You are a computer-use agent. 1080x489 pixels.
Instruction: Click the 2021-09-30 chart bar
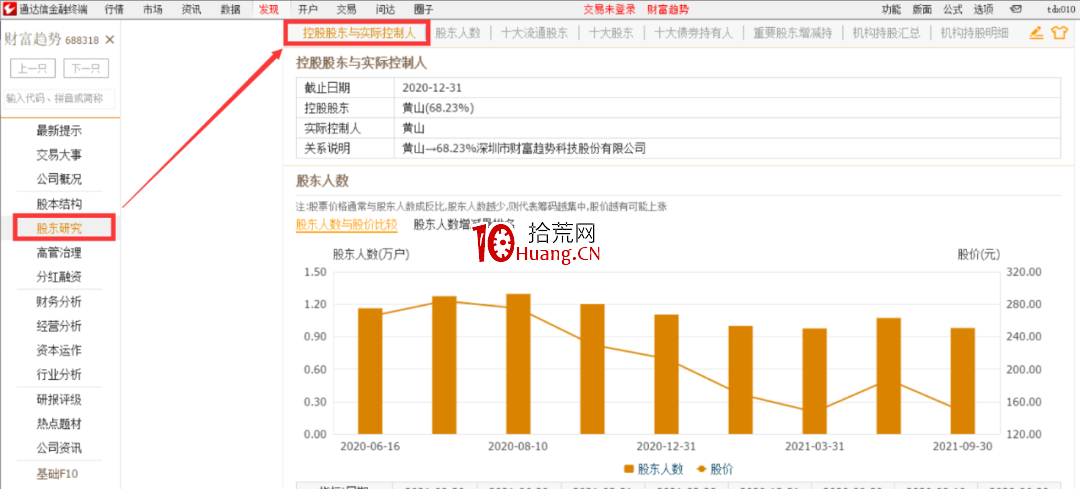(x=962, y=381)
